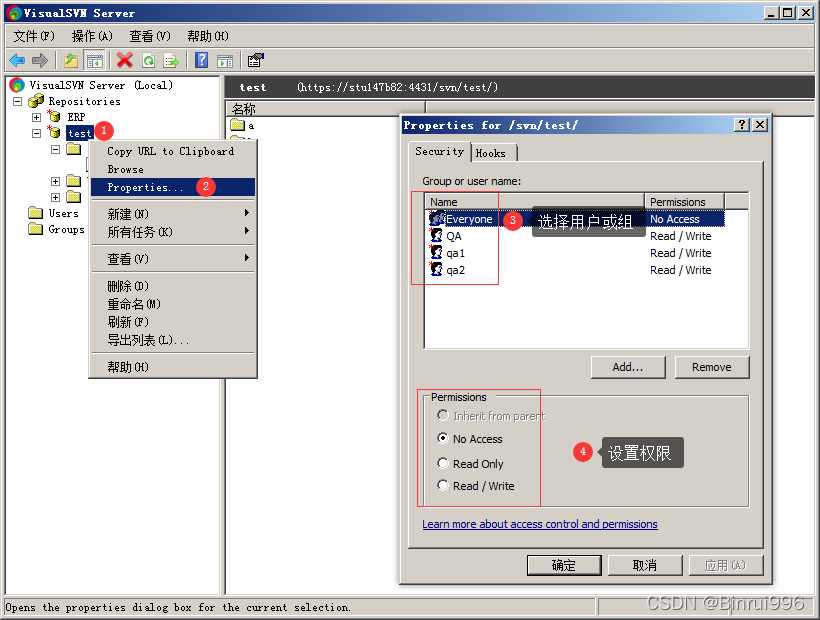Click the red X Delete toolbar icon
Viewport: 820px width, 620px height.
pyautogui.click(x=124, y=61)
